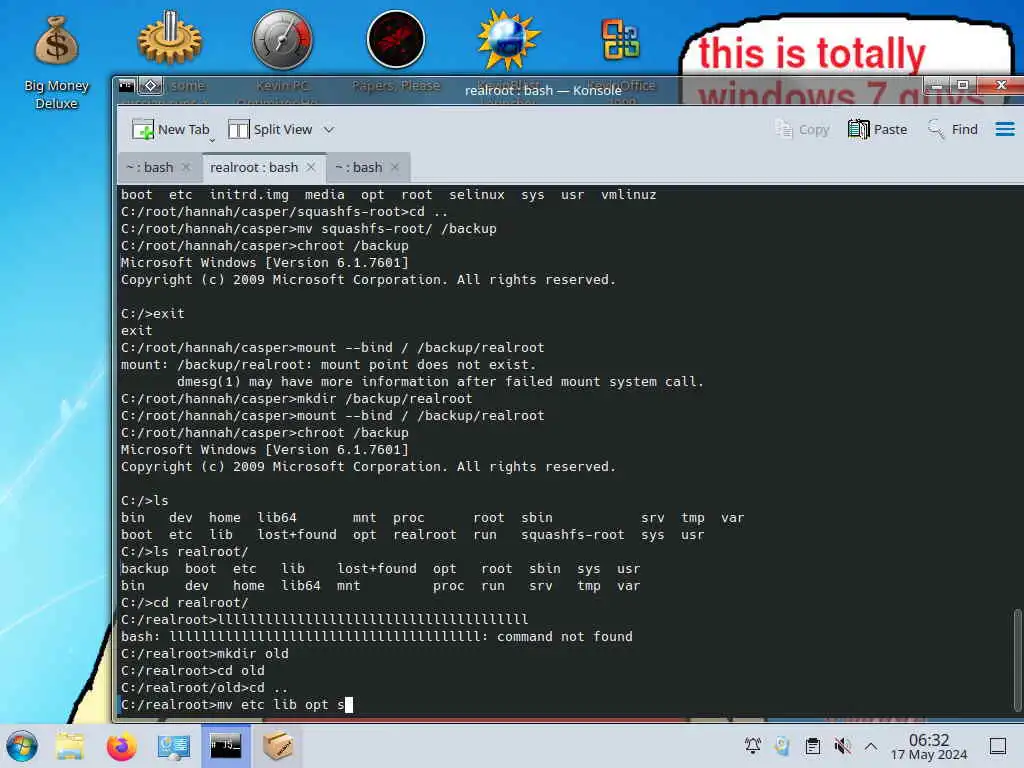Expand the New Tab profile dropdown arrow
Screen dimensions: 1024x768
pyautogui.click(x=212, y=140)
